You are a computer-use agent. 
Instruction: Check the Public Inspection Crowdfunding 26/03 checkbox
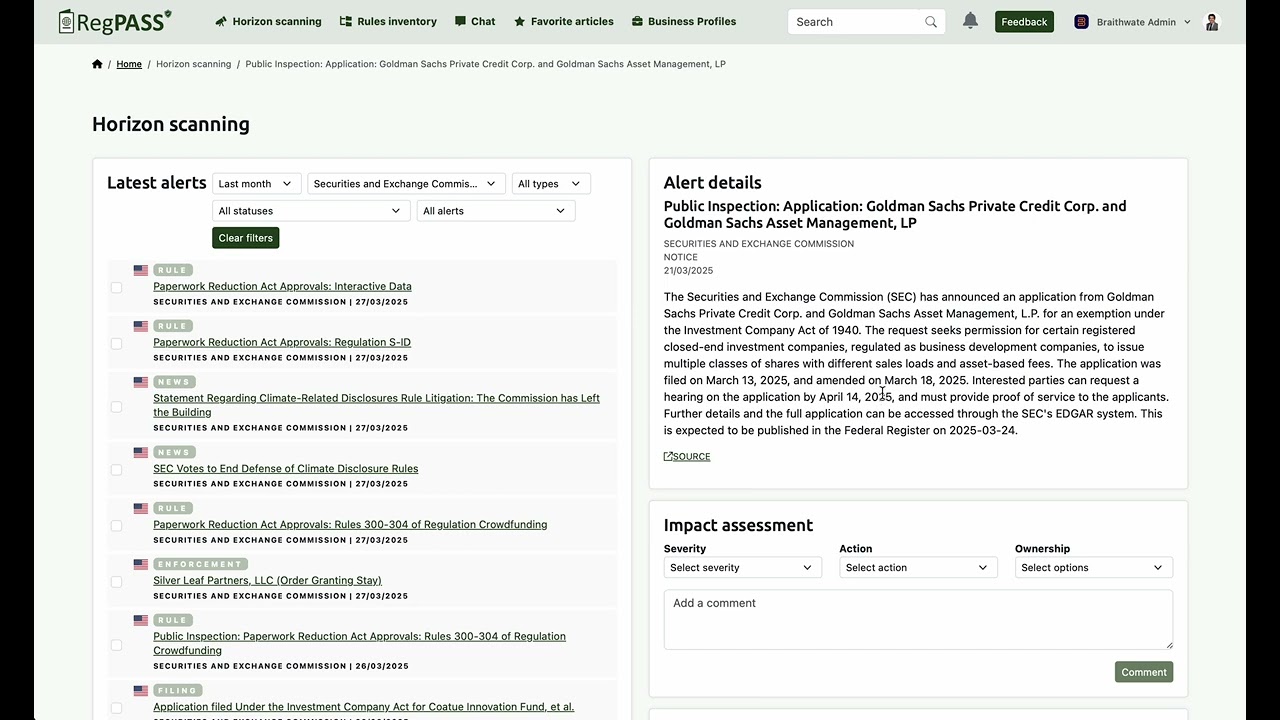click(116, 644)
